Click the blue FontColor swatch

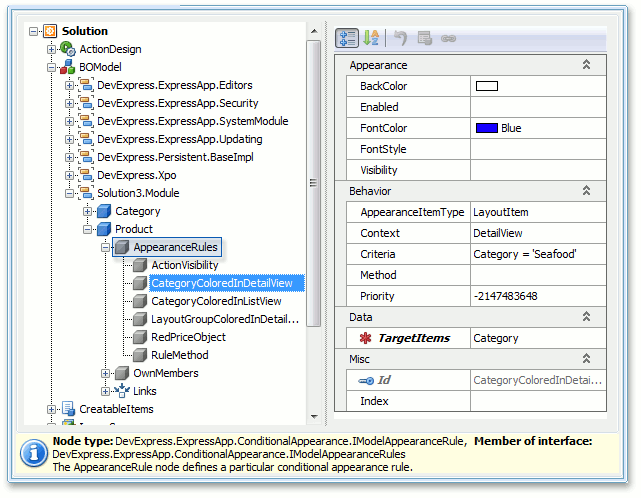point(486,128)
